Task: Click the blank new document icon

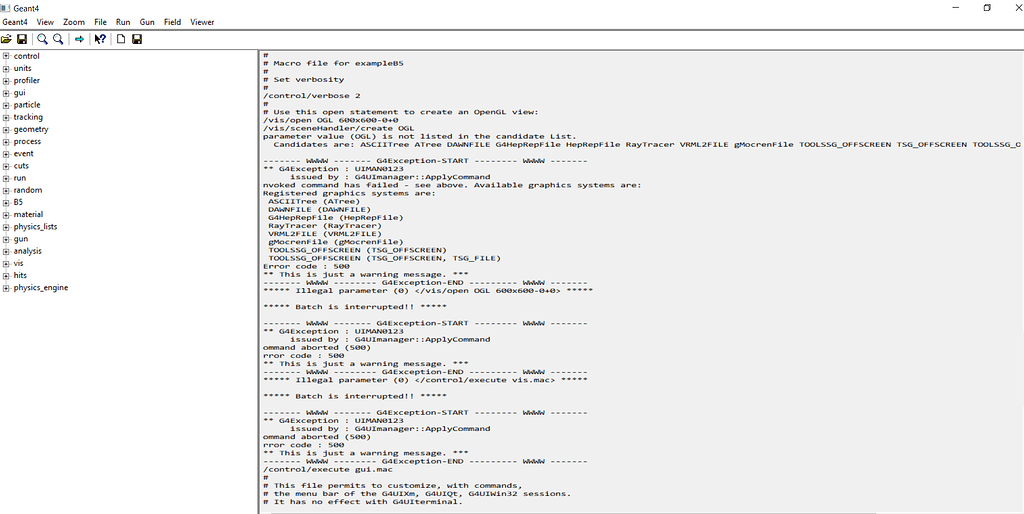Action: (x=121, y=39)
